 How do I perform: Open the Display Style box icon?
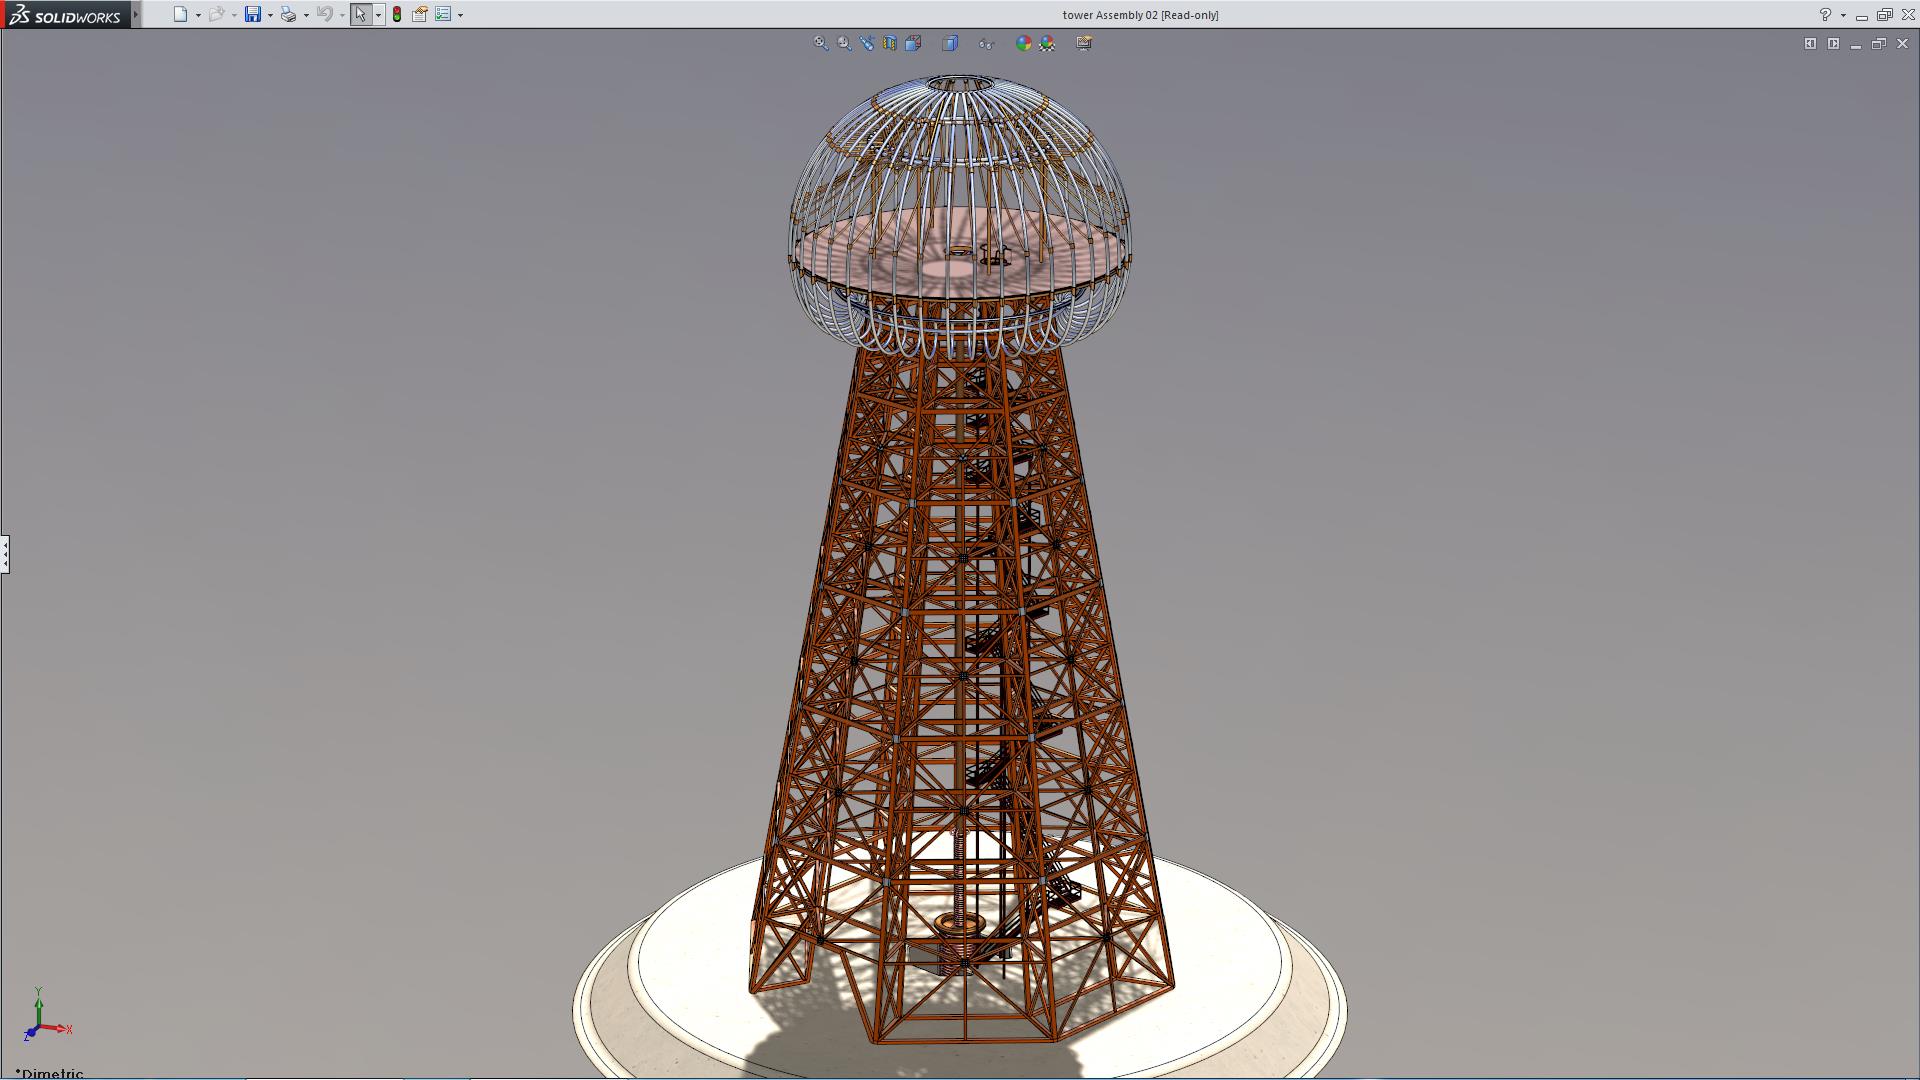click(x=950, y=43)
